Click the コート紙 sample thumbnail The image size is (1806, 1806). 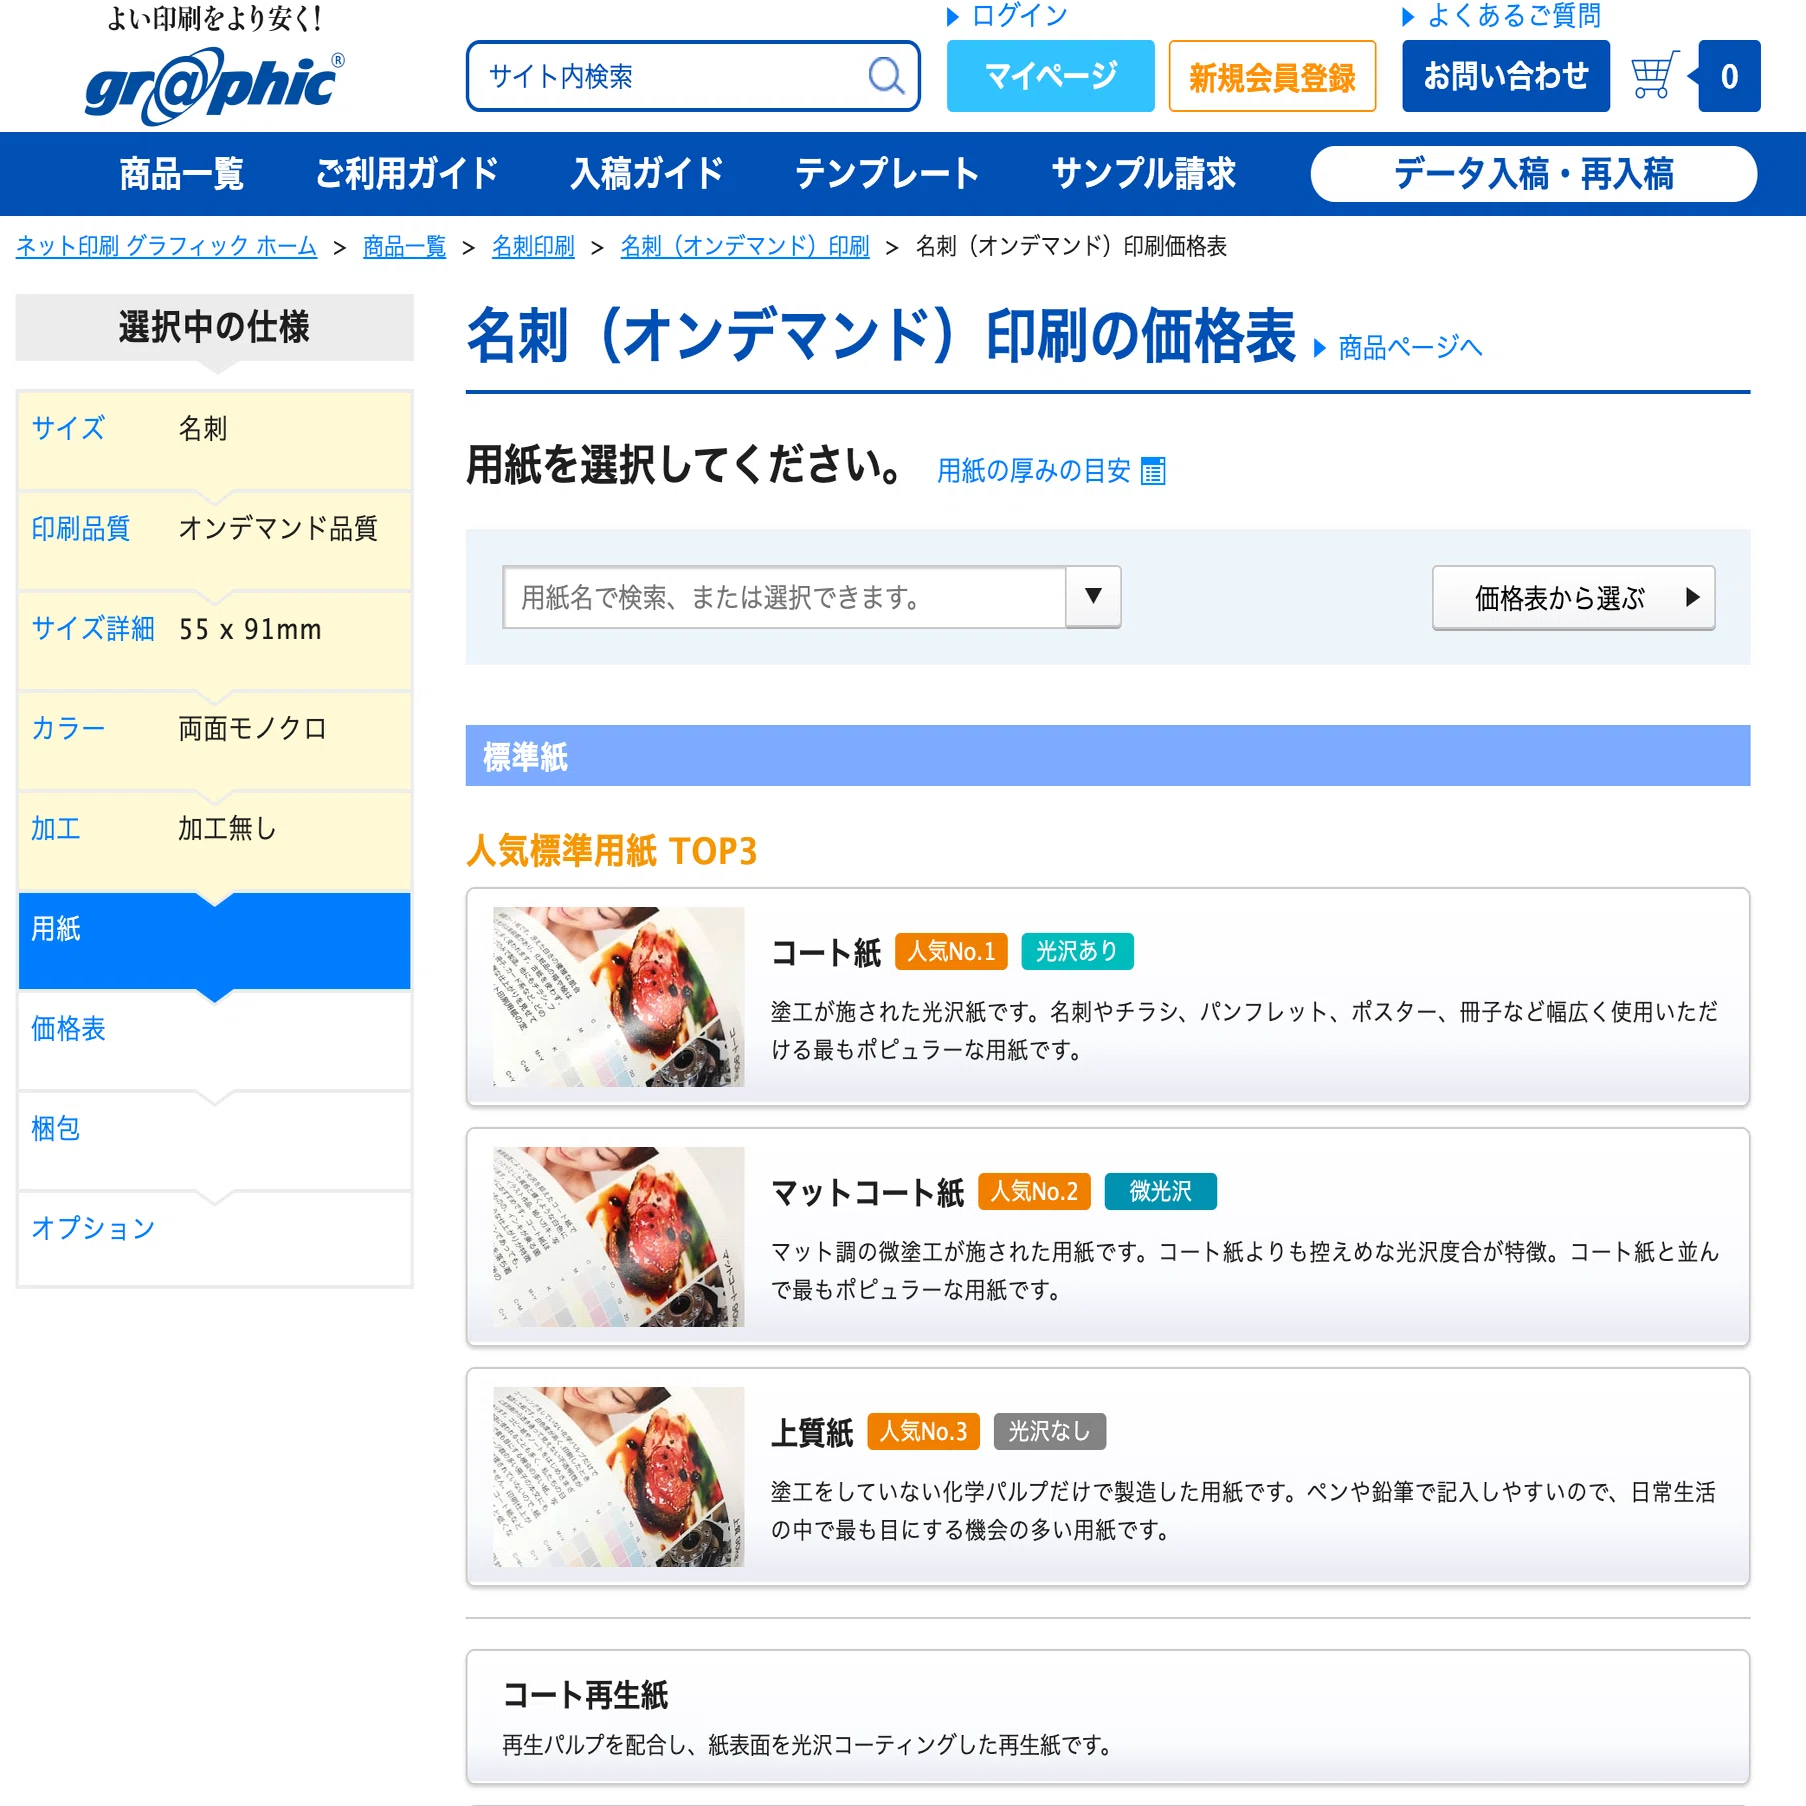pyautogui.click(x=618, y=997)
